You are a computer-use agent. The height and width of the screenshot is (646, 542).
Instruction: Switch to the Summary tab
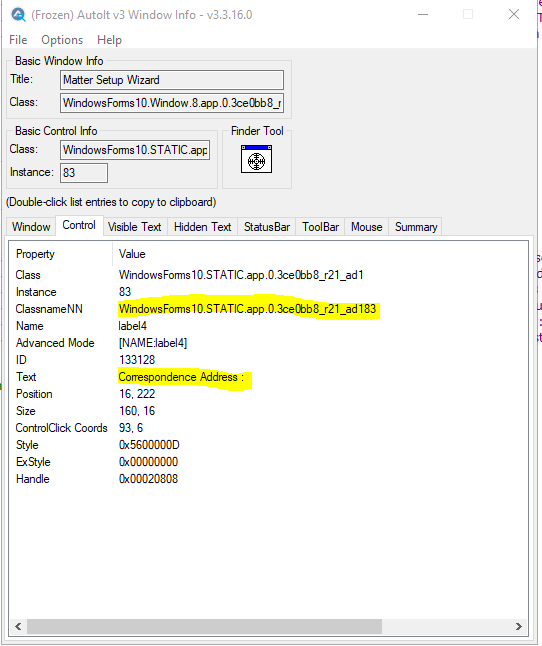[x=416, y=227]
